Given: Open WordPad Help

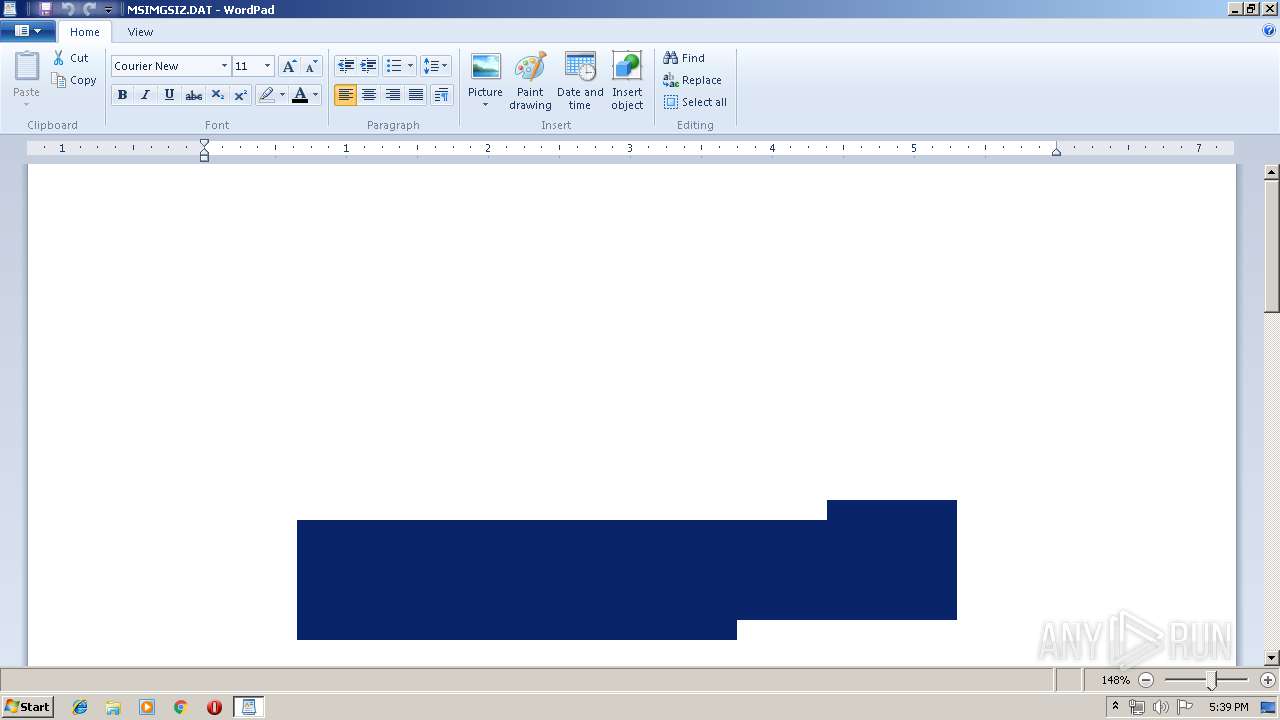Looking at the screenshot, I should 1269,31.
